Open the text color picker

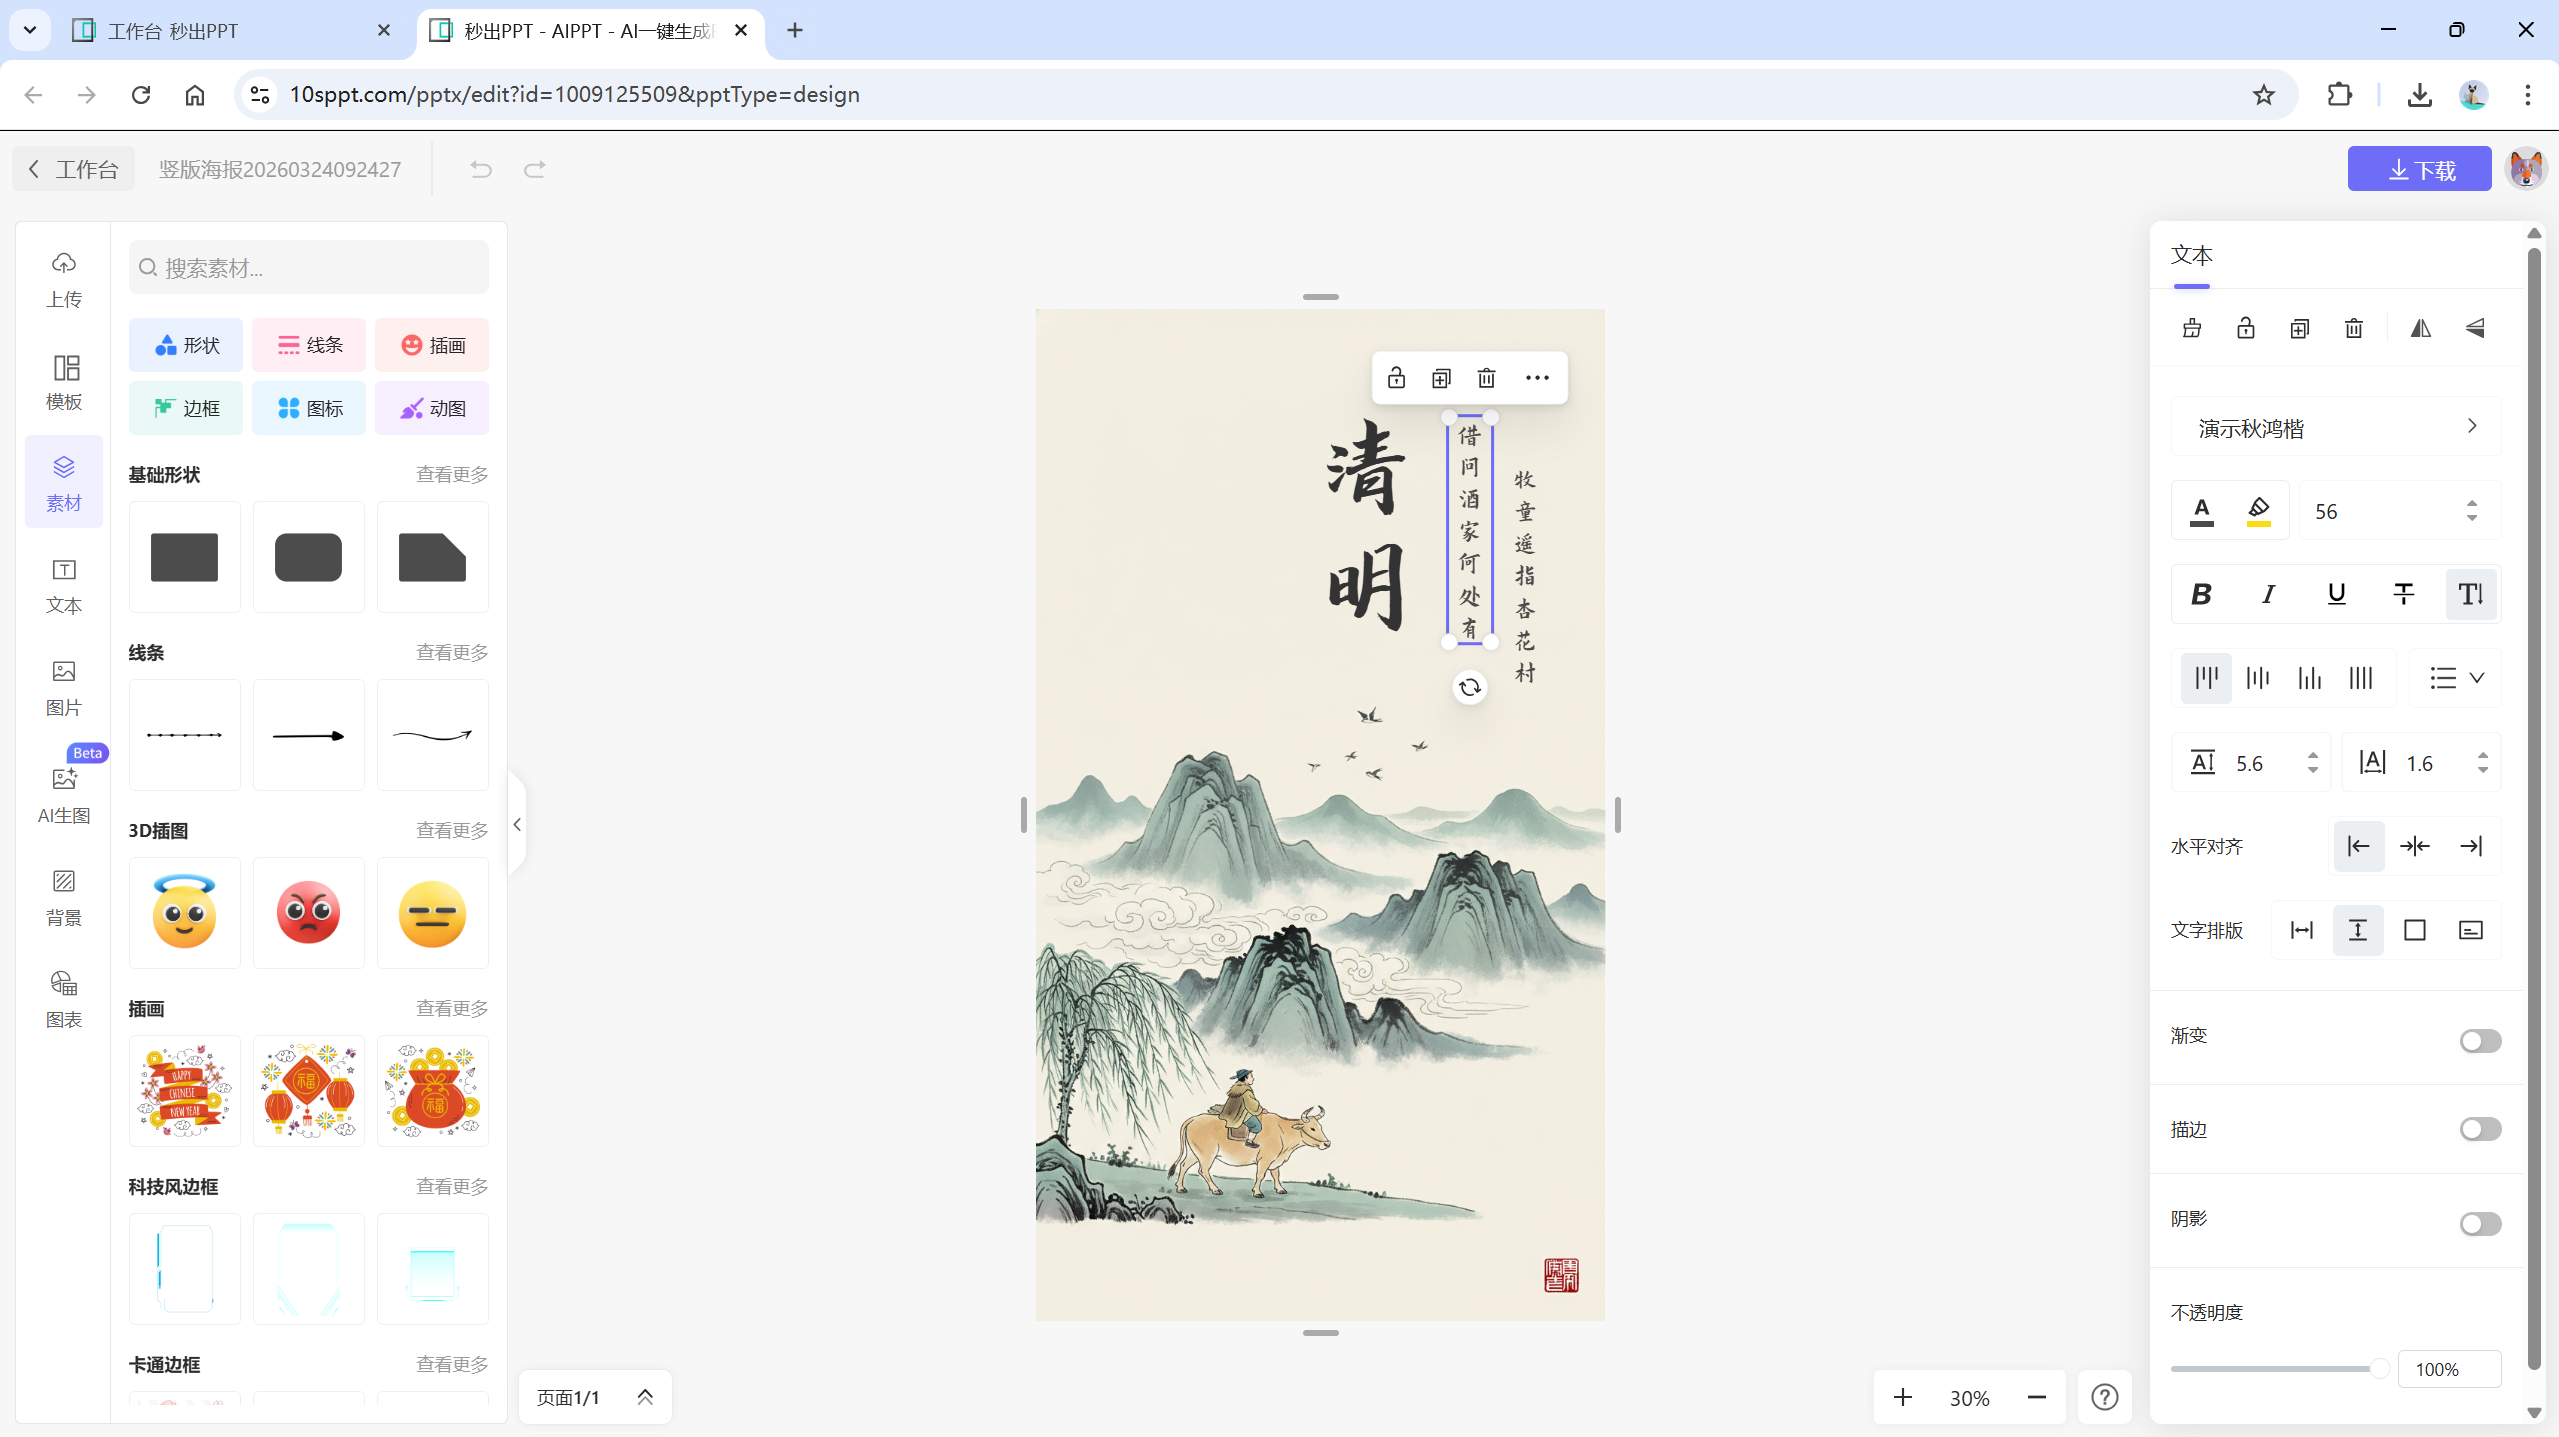click(2201, 511)
